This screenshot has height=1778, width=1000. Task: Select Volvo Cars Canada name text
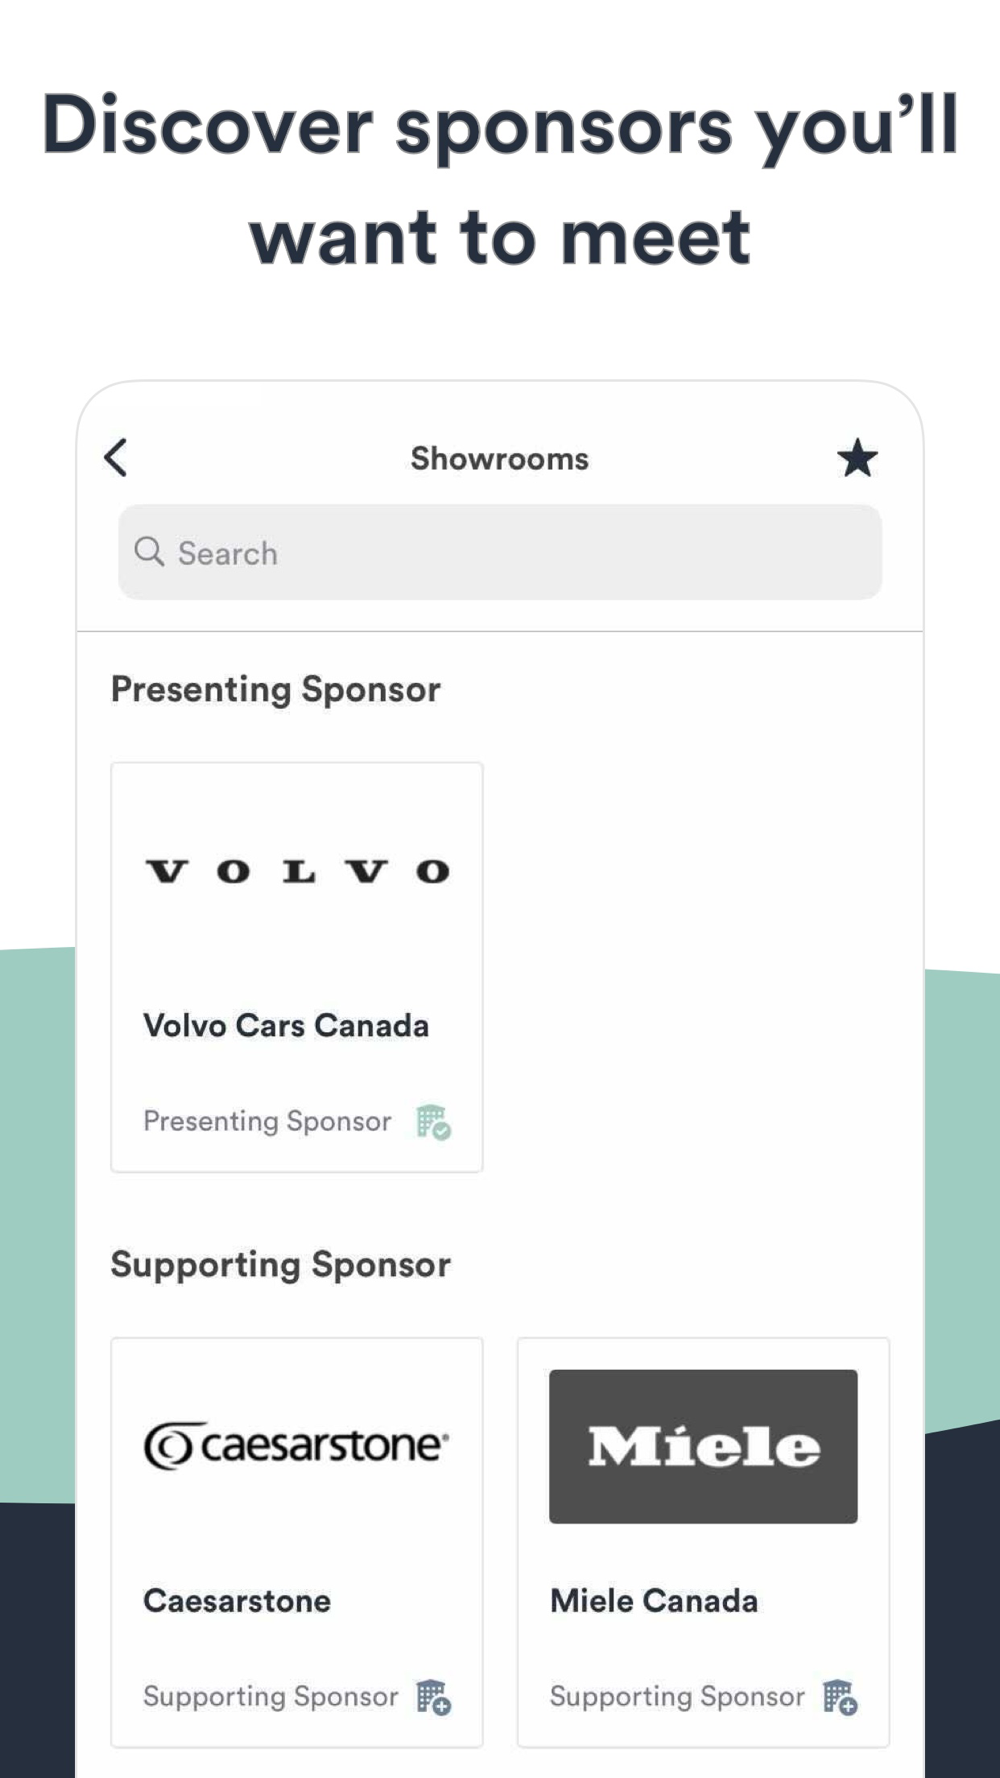tap(286, 1025)
